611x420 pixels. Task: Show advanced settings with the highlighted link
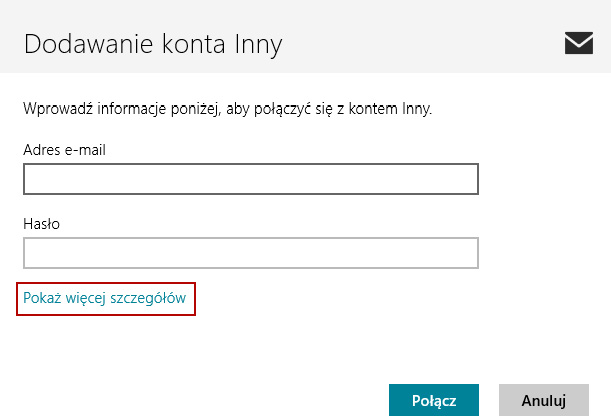(105, 298)
